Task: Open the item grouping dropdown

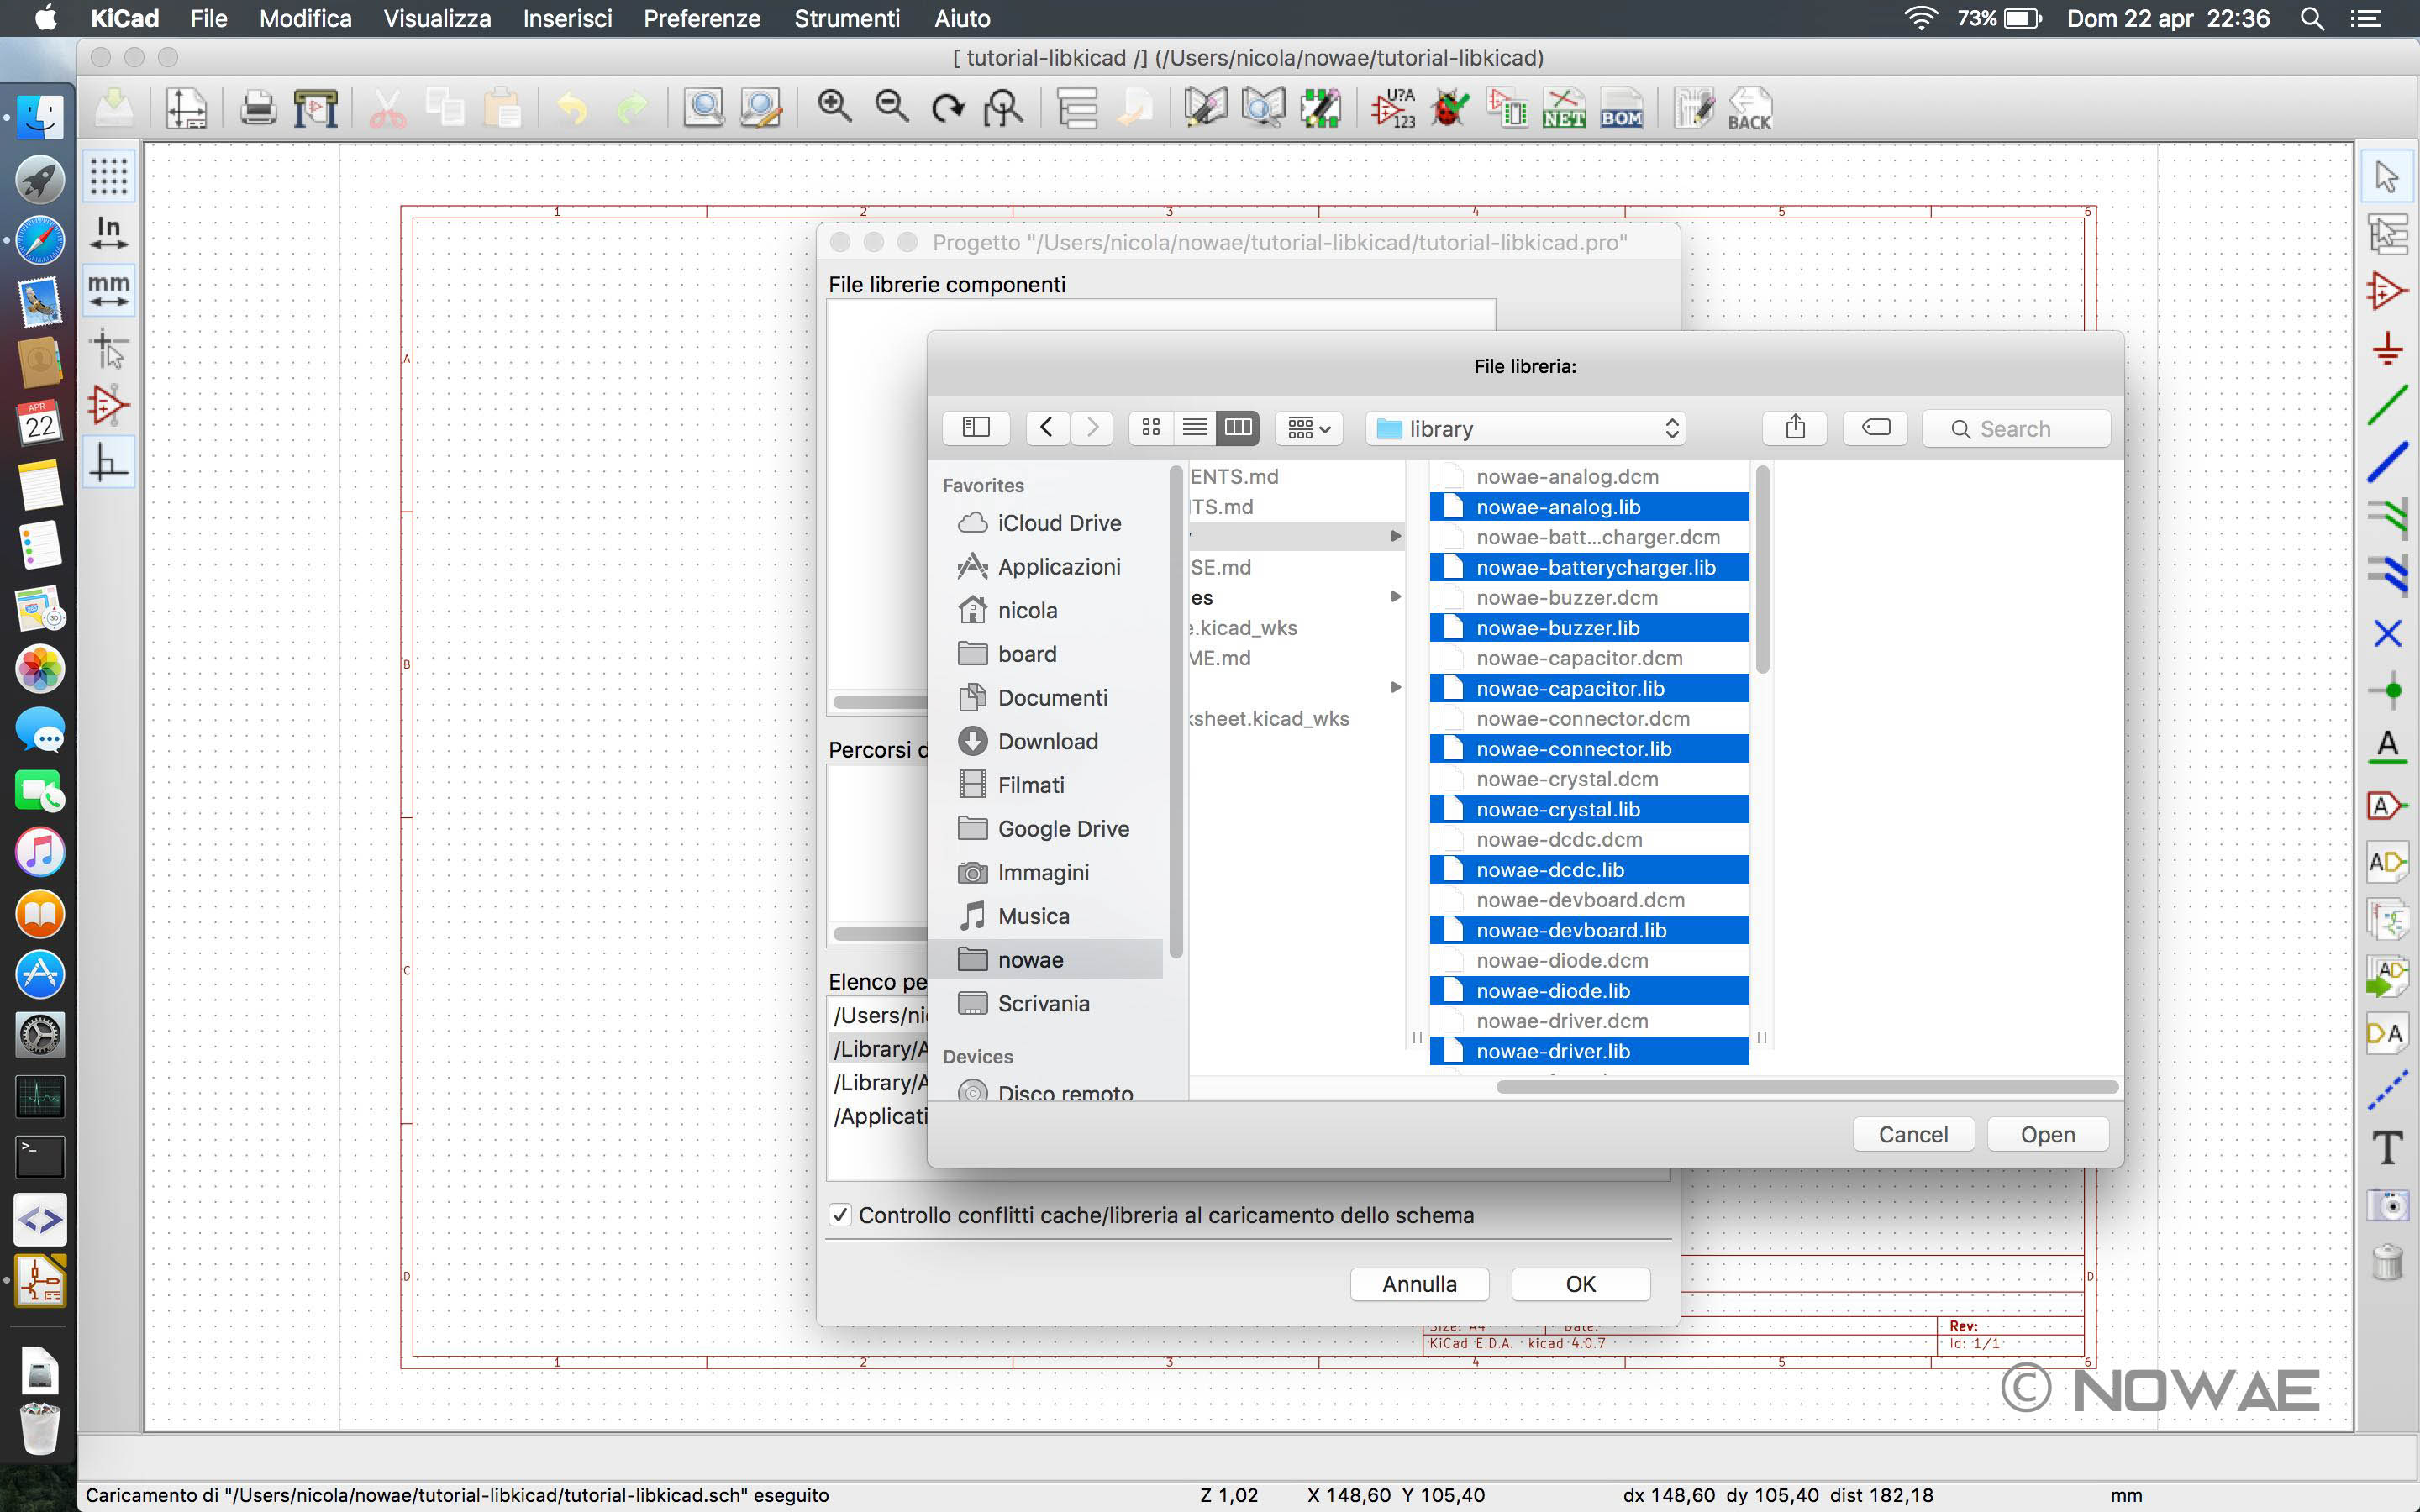Action: point(1309,428)
